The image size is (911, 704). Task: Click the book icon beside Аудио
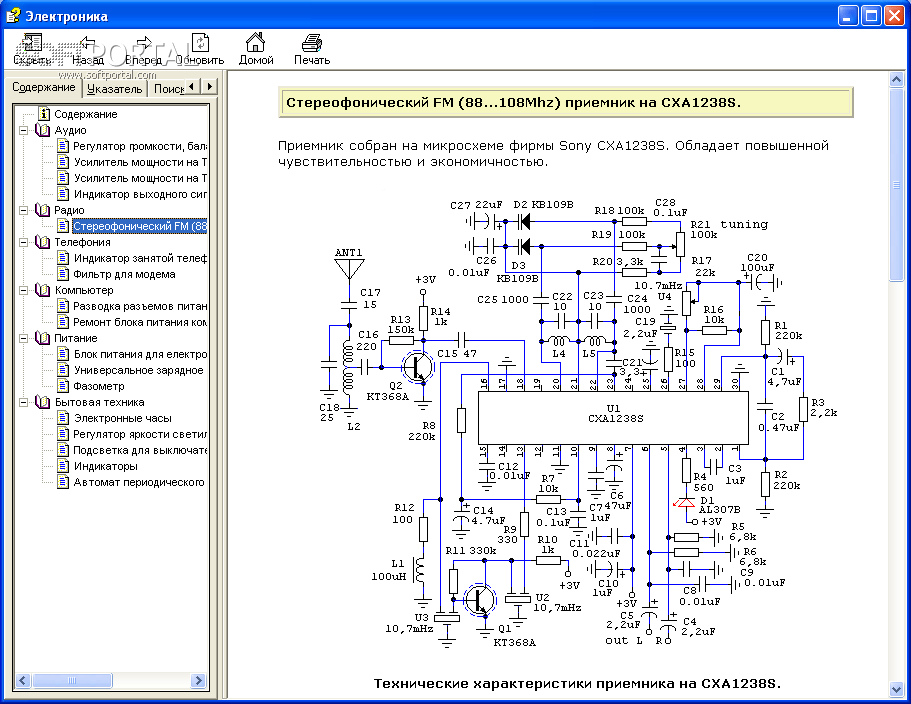42,130
